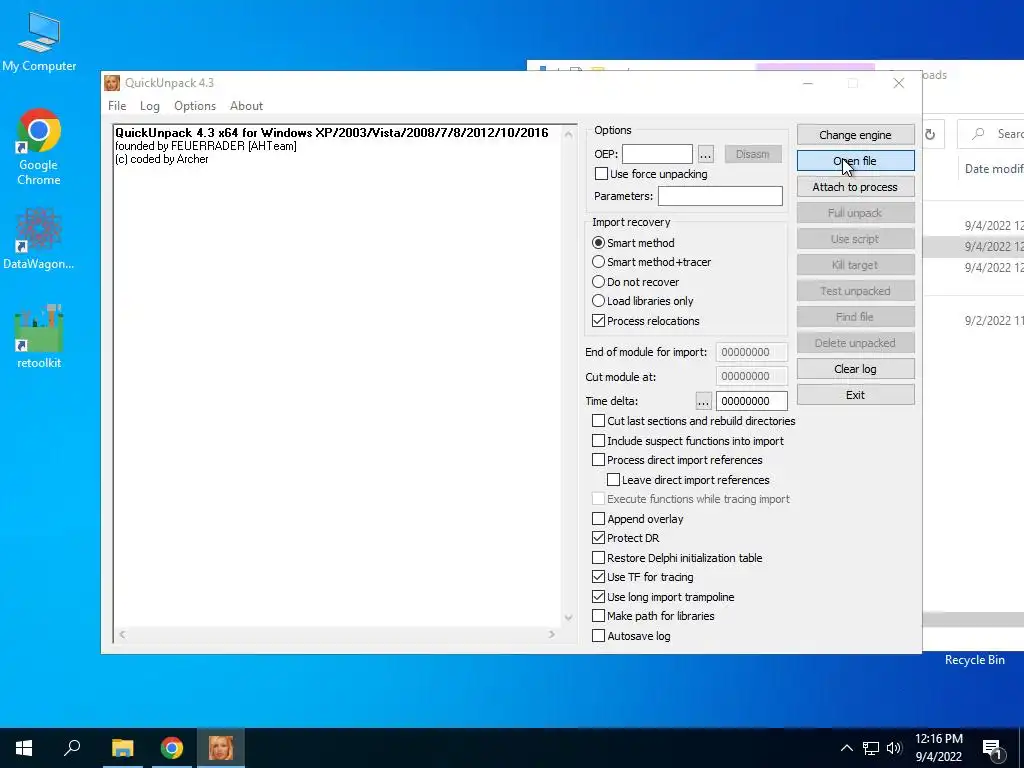1024x768 pixels.
Task: Open the Log menu
Action: coord(150,106)
